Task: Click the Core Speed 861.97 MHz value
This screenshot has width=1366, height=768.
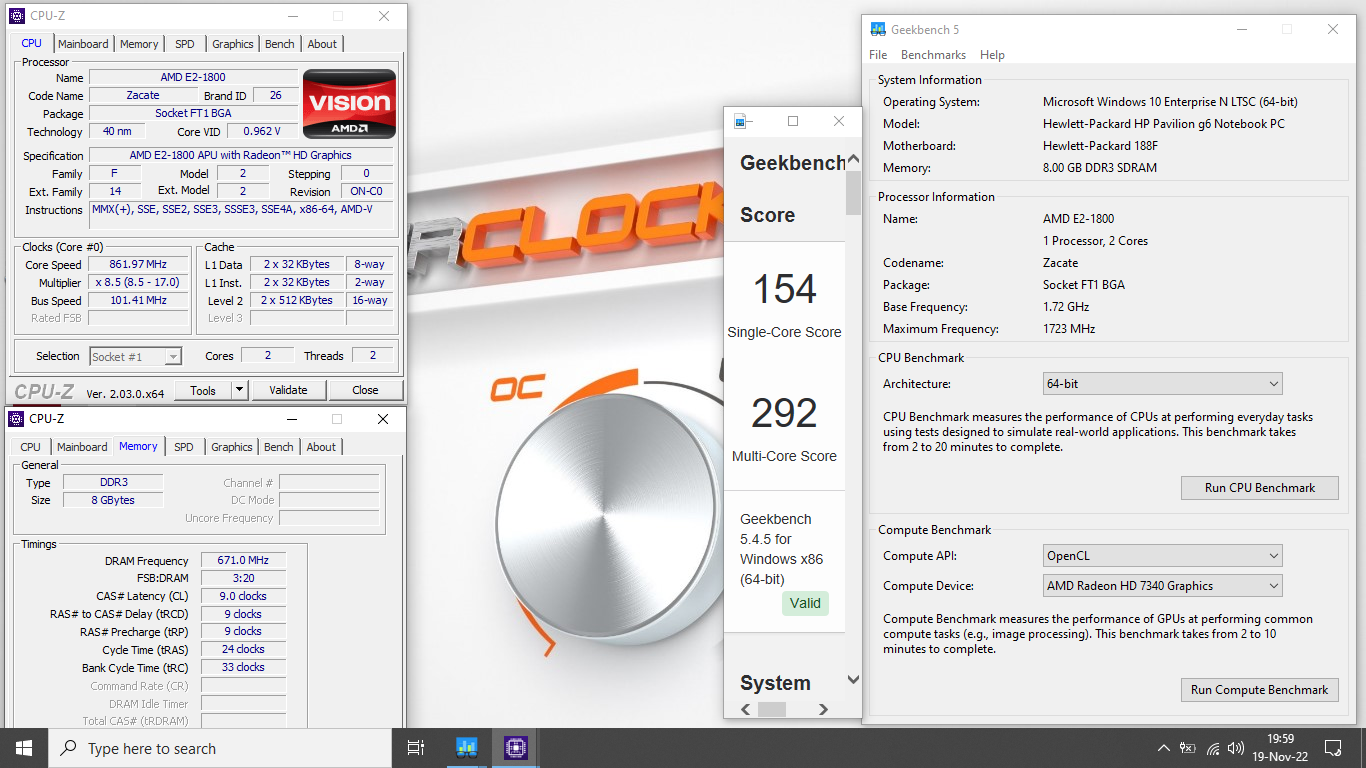Action: tap(138, 265)
